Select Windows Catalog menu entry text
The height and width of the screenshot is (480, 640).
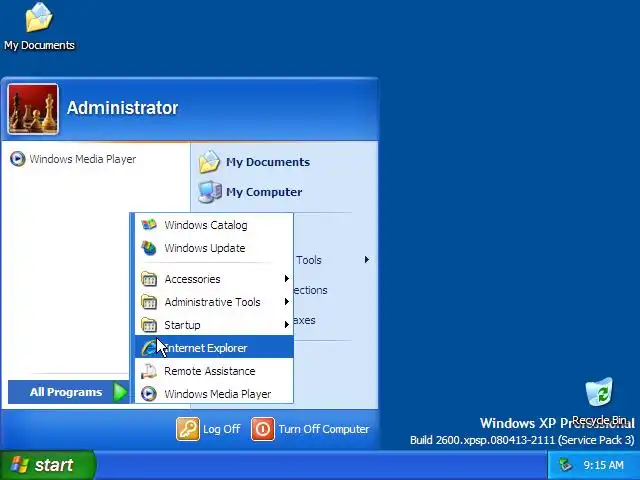206,225
